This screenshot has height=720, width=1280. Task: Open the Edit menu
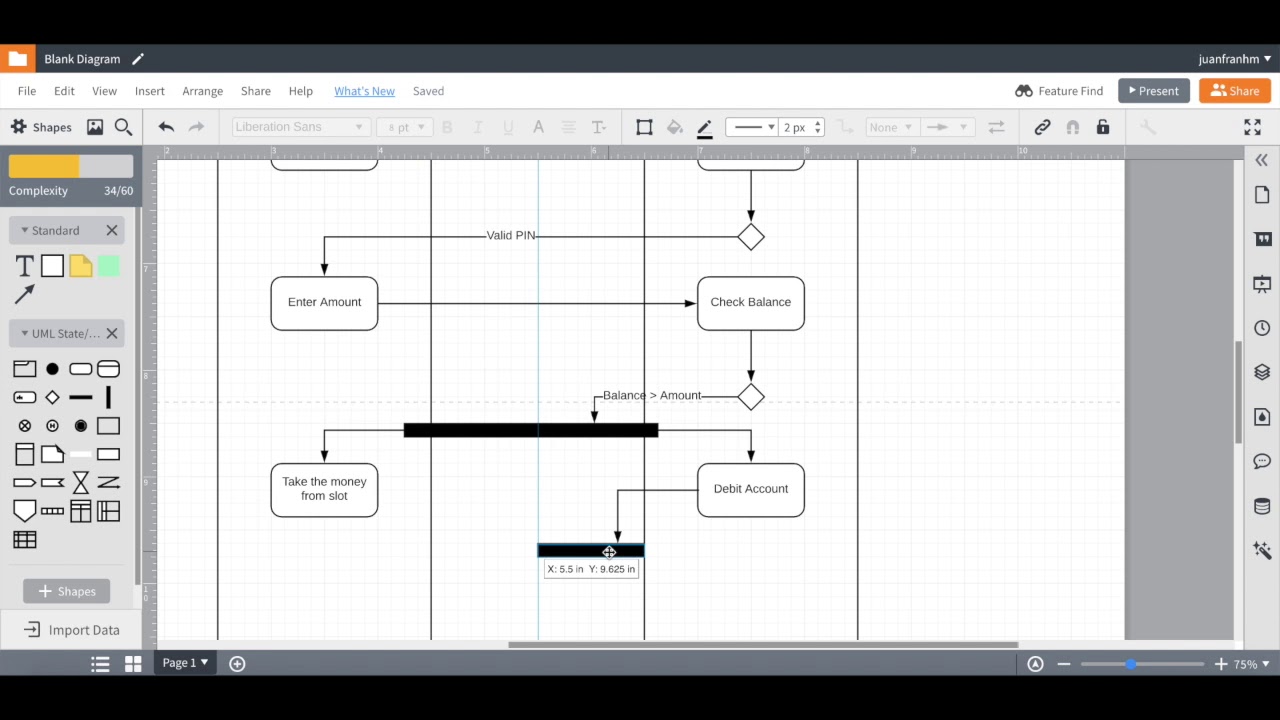pyautogui.click(x=64, y=91)
